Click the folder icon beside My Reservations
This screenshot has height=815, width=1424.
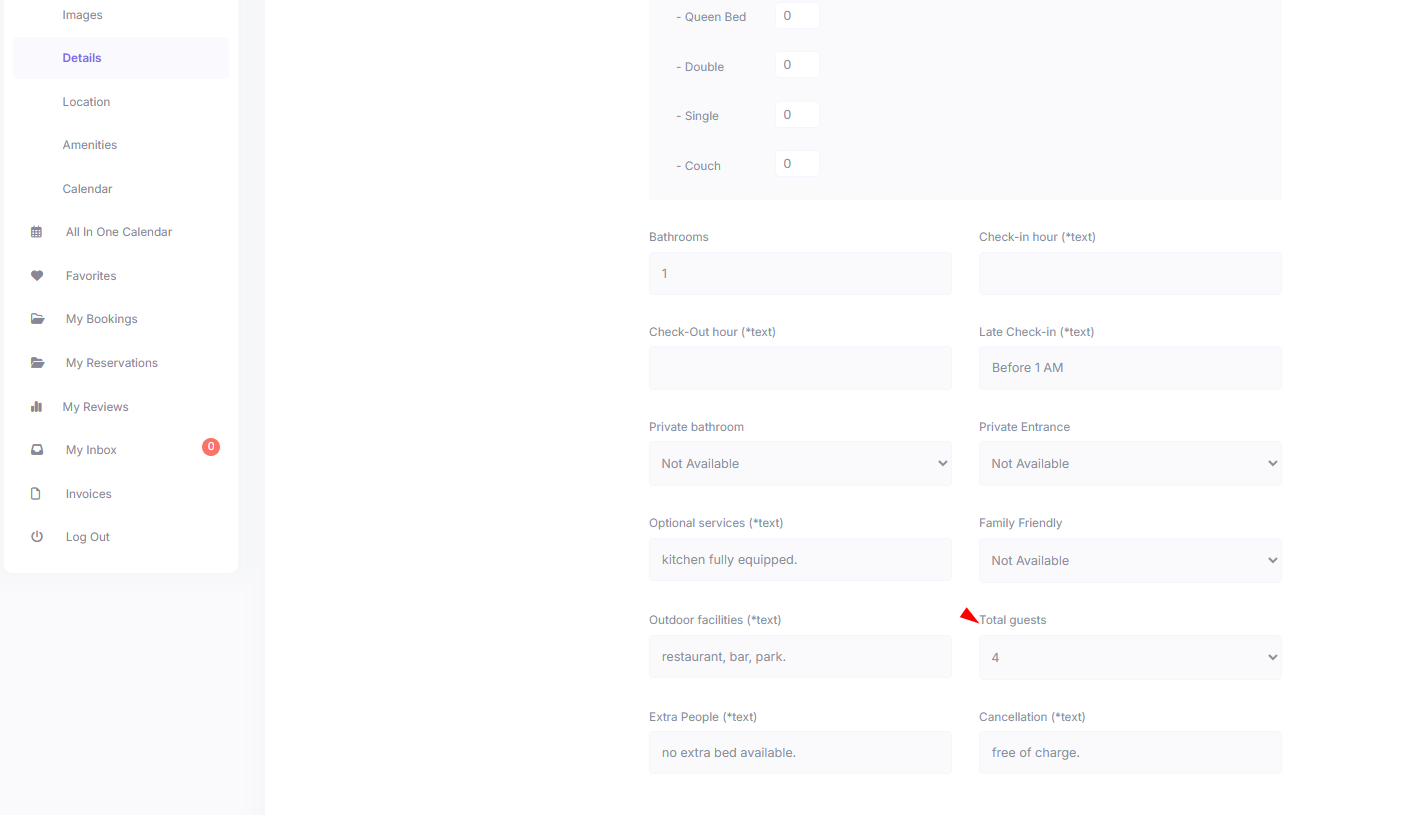pos(37,363)
